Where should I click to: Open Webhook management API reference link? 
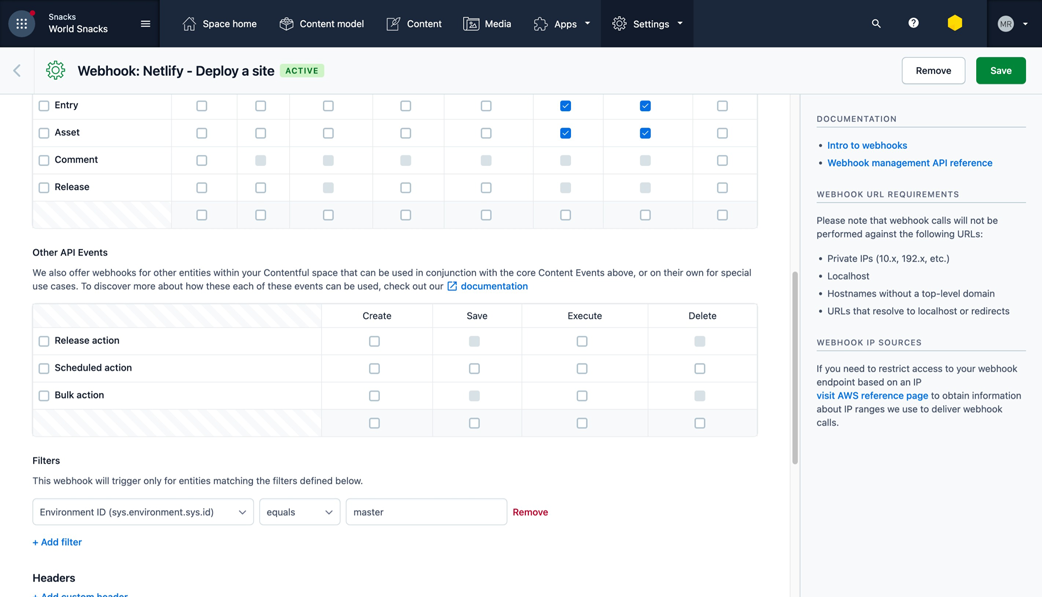[x=909, y=163]
